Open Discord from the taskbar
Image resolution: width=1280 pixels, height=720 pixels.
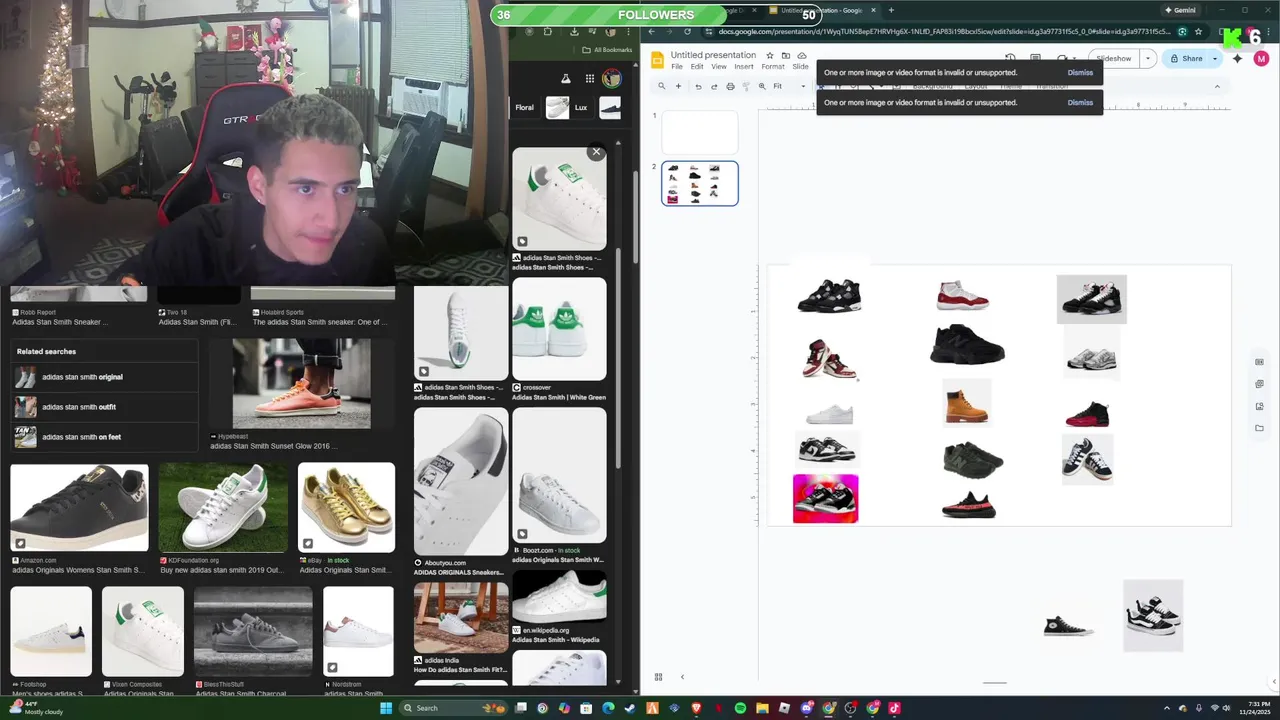pos(806,708)
